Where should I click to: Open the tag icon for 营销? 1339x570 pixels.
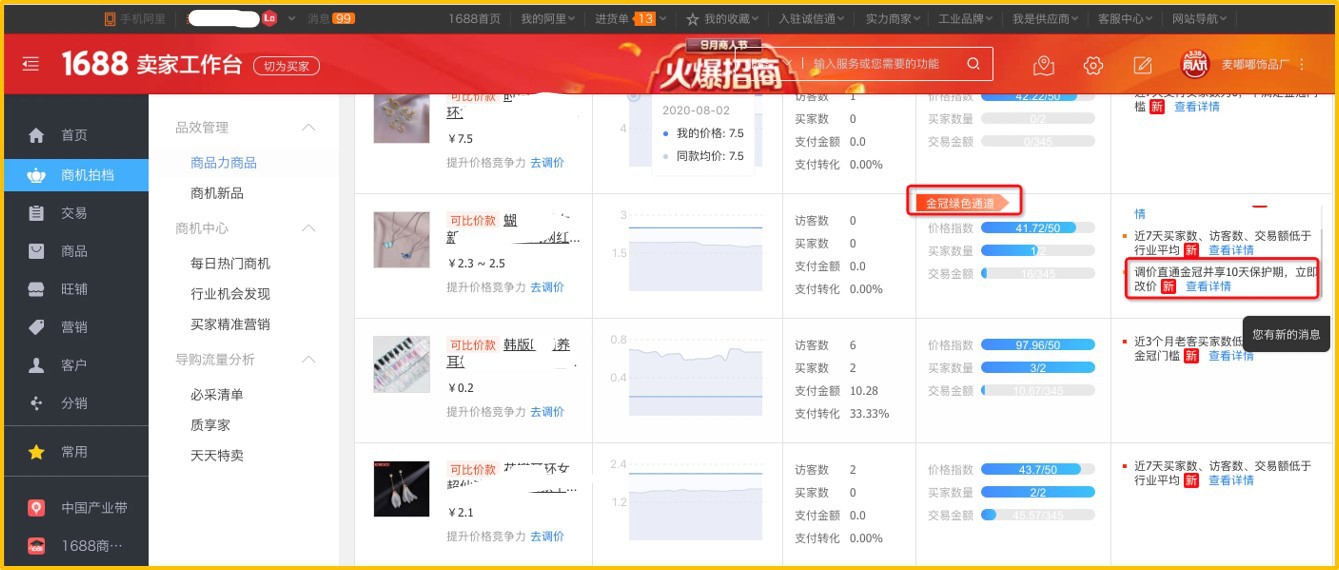(37, 327)
